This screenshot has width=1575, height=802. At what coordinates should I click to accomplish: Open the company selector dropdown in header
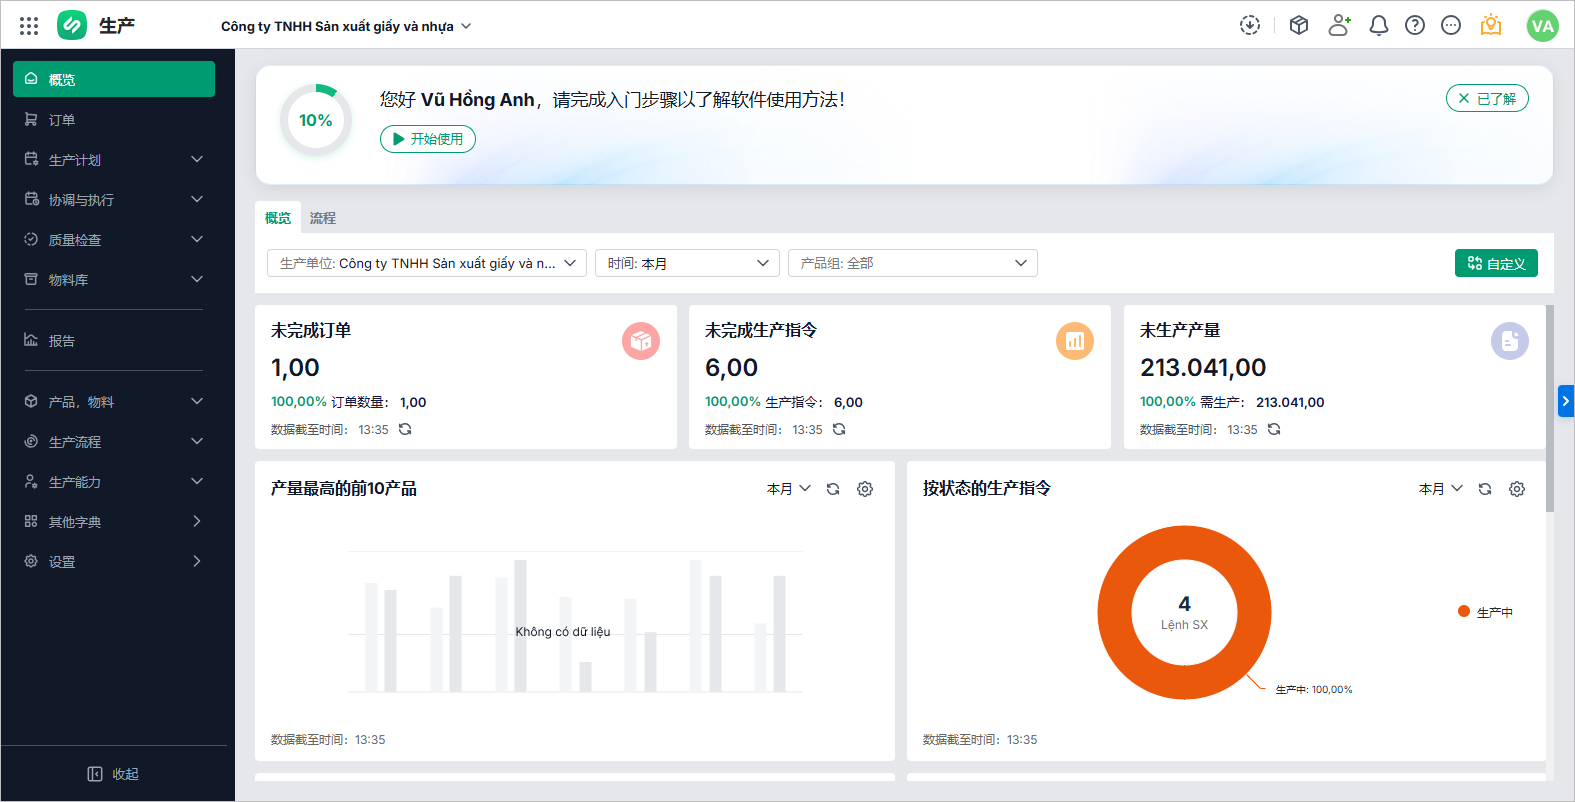point(346,26)
